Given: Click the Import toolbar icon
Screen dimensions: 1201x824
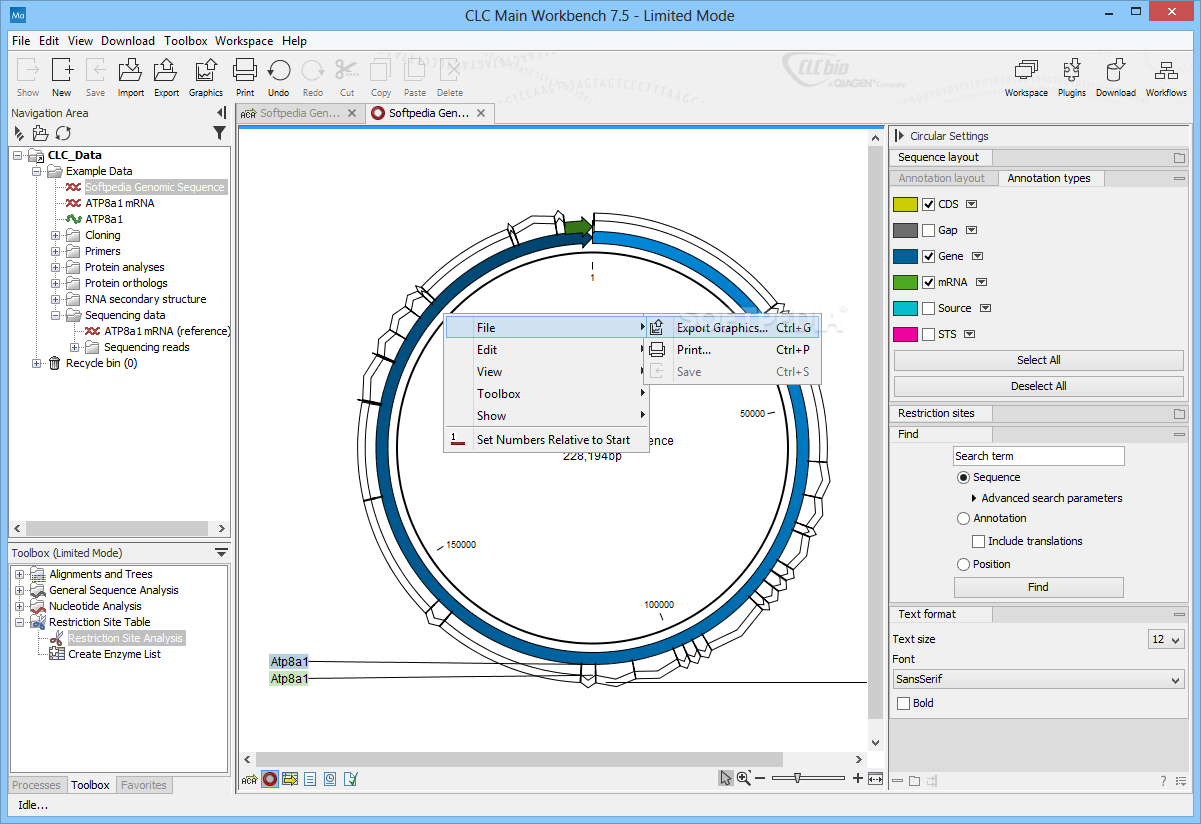Looking at the screenshot, I should pyautogui.click(x=131, y=76).
